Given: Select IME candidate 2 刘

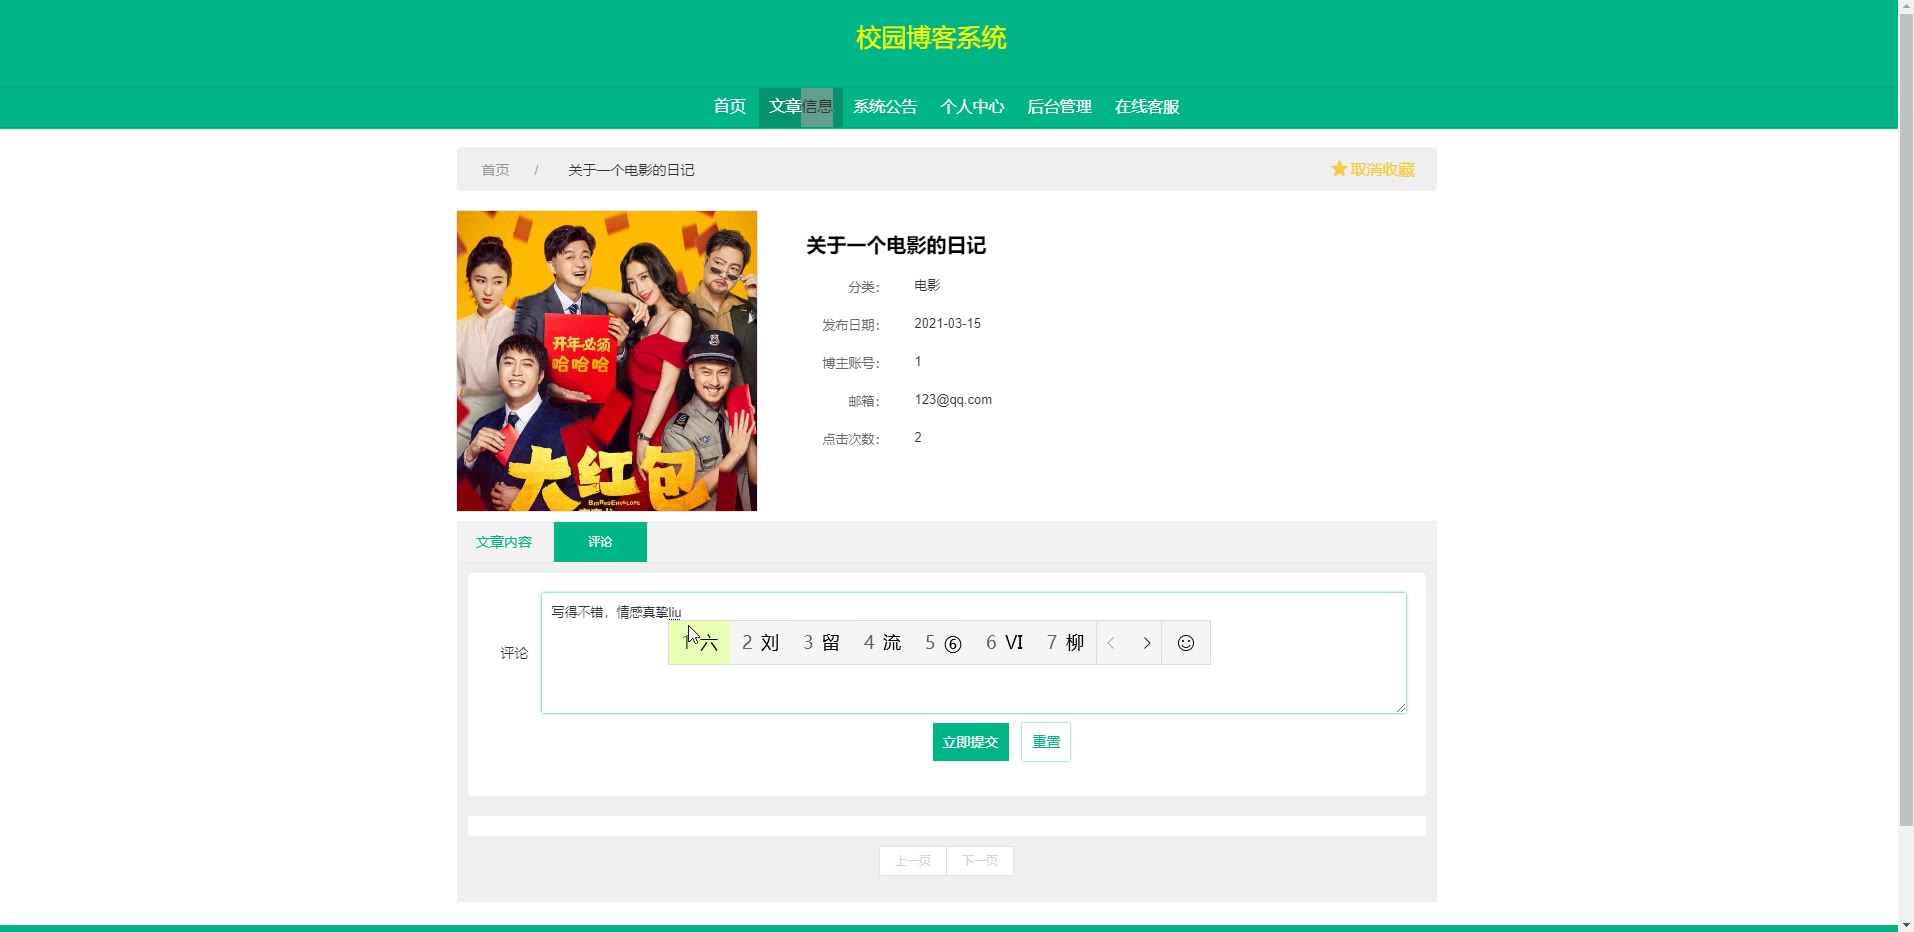Looking at the screenshot, I should 760,643.
